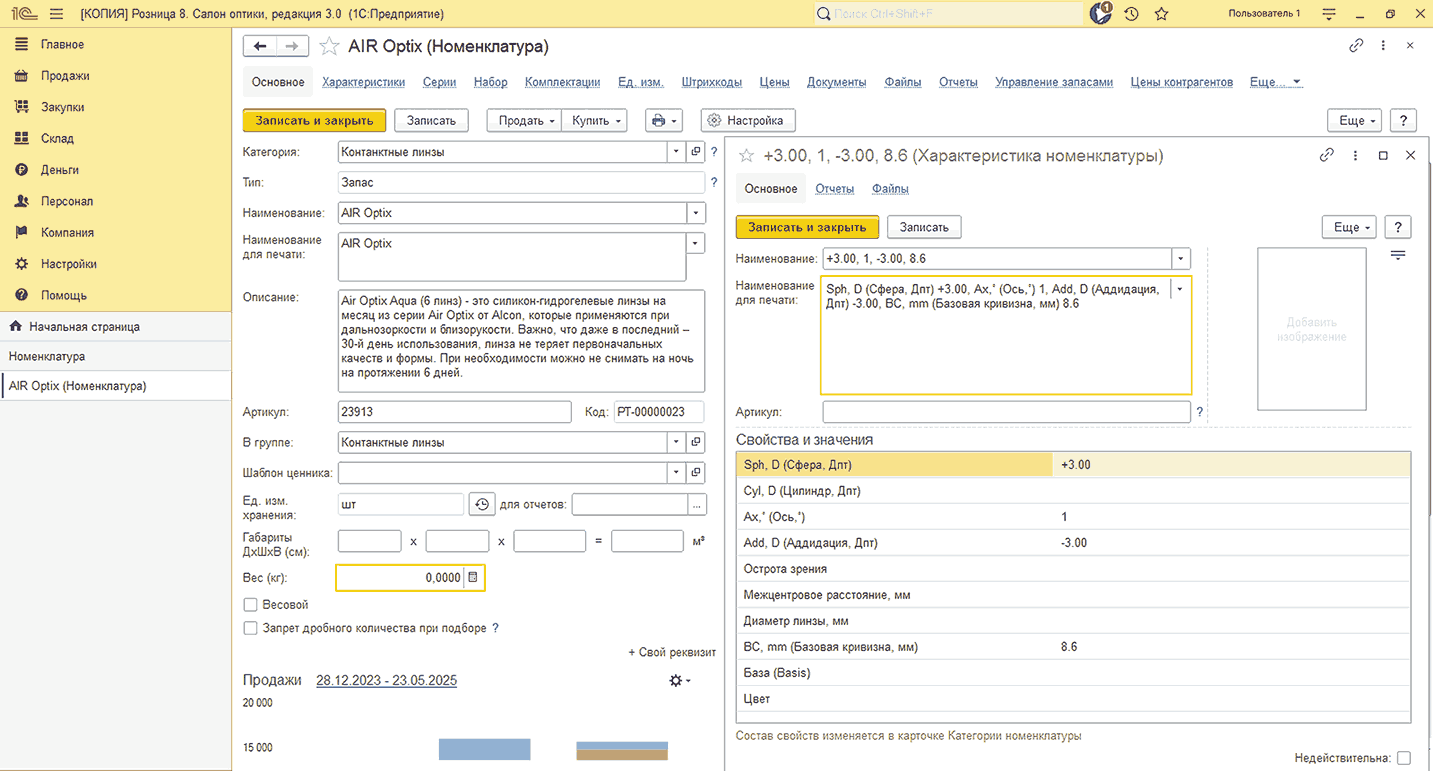
Task: Expand the Шаблон ценника dropdown
Action: point(677,472)
